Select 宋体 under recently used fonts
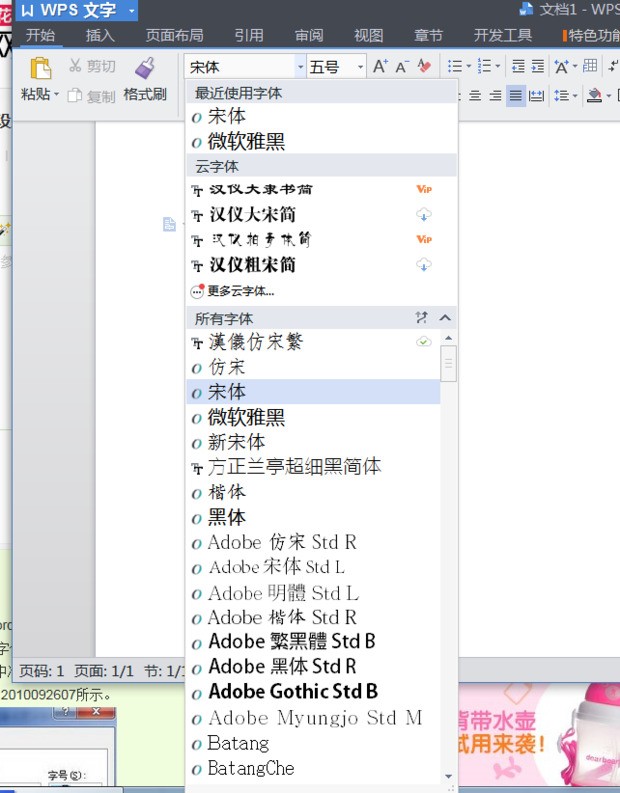Screen dimensions: 620x793 coord(322,116)
